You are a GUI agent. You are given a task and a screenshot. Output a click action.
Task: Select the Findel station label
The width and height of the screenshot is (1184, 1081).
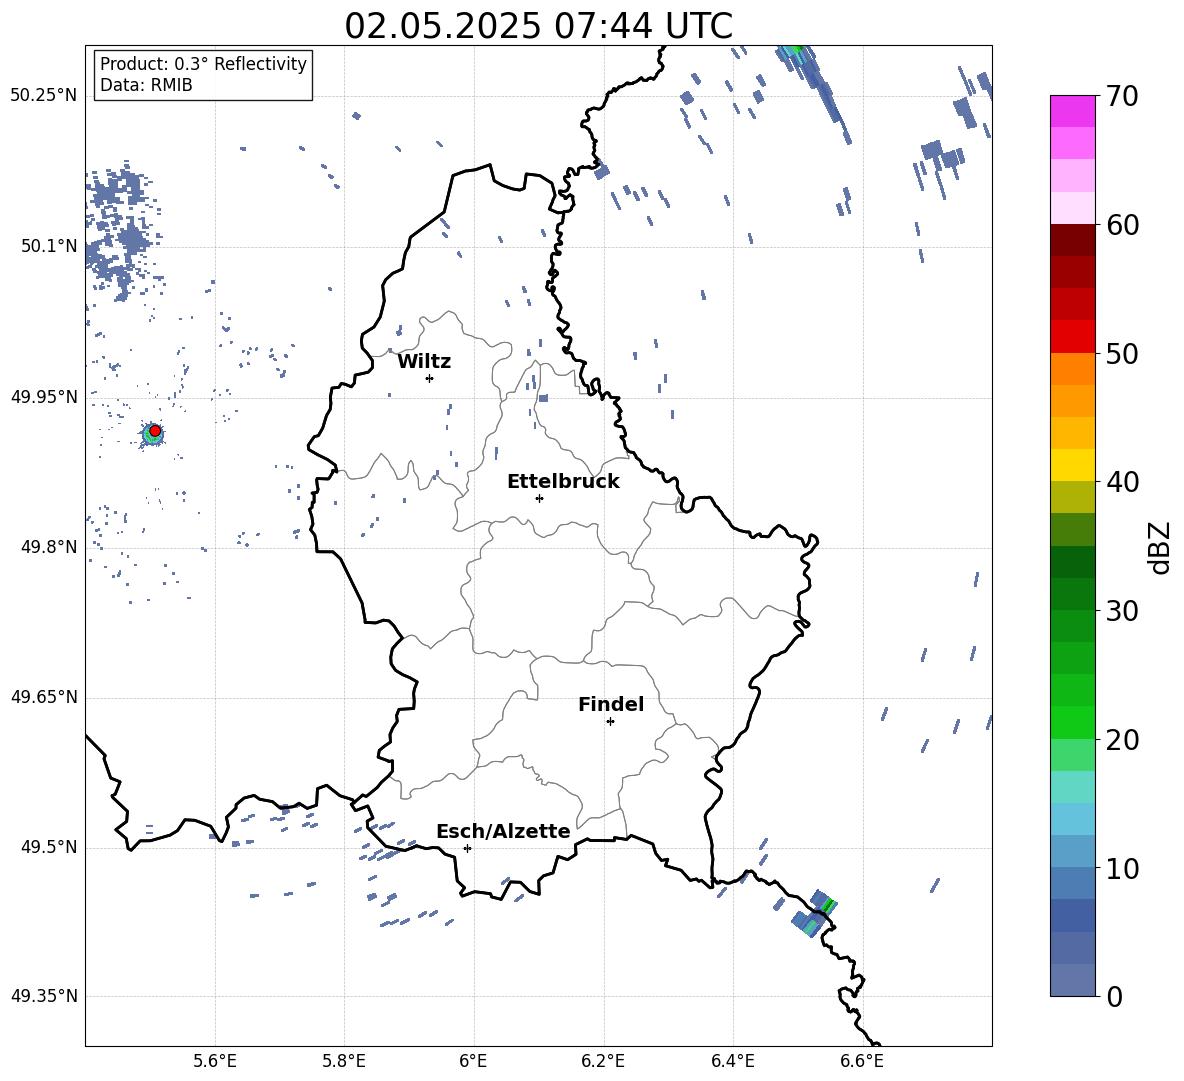pyautogui.click(x=611, y=704)
